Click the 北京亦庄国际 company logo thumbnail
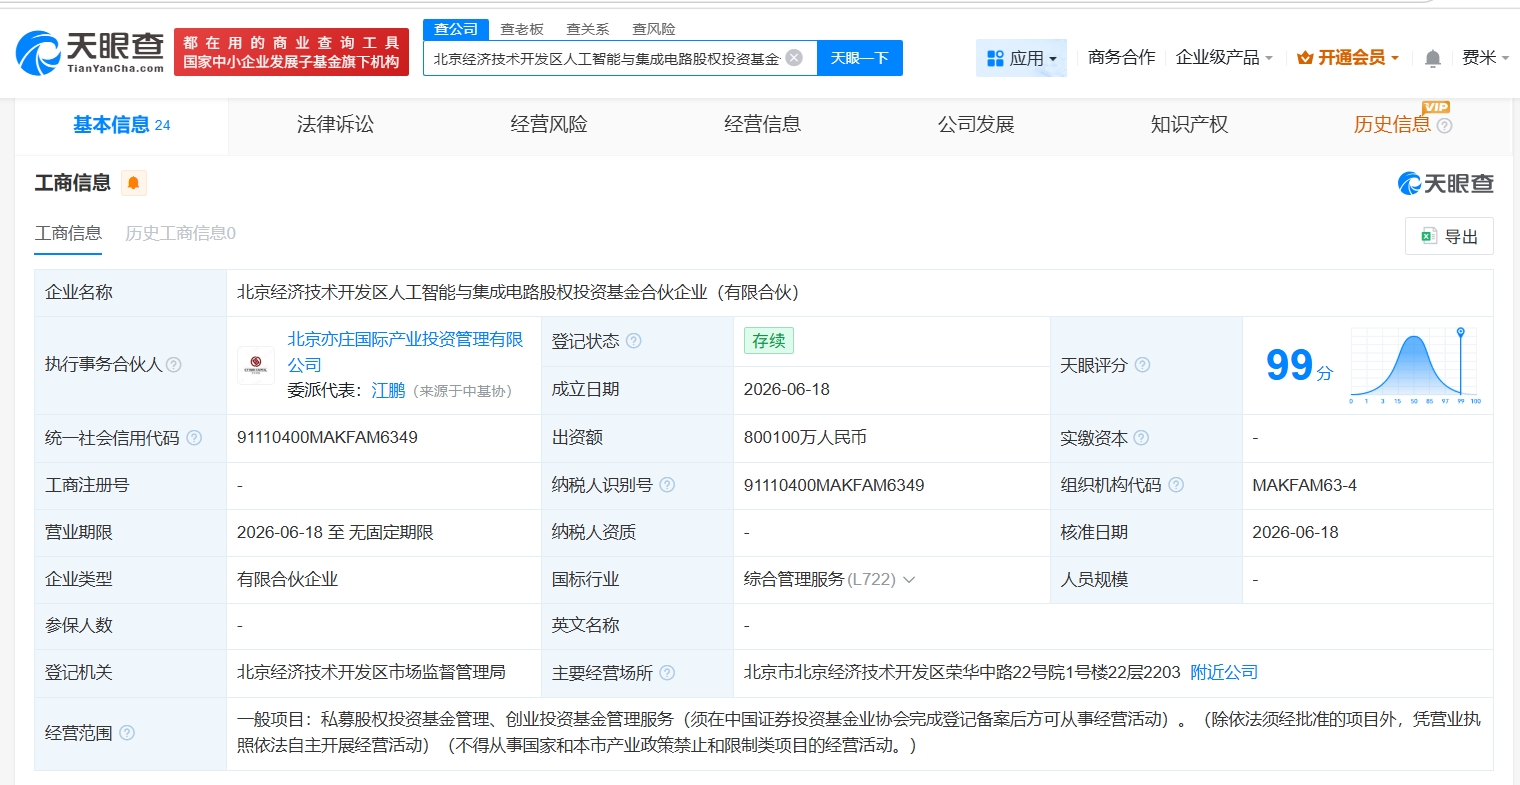 pos(256,365)
